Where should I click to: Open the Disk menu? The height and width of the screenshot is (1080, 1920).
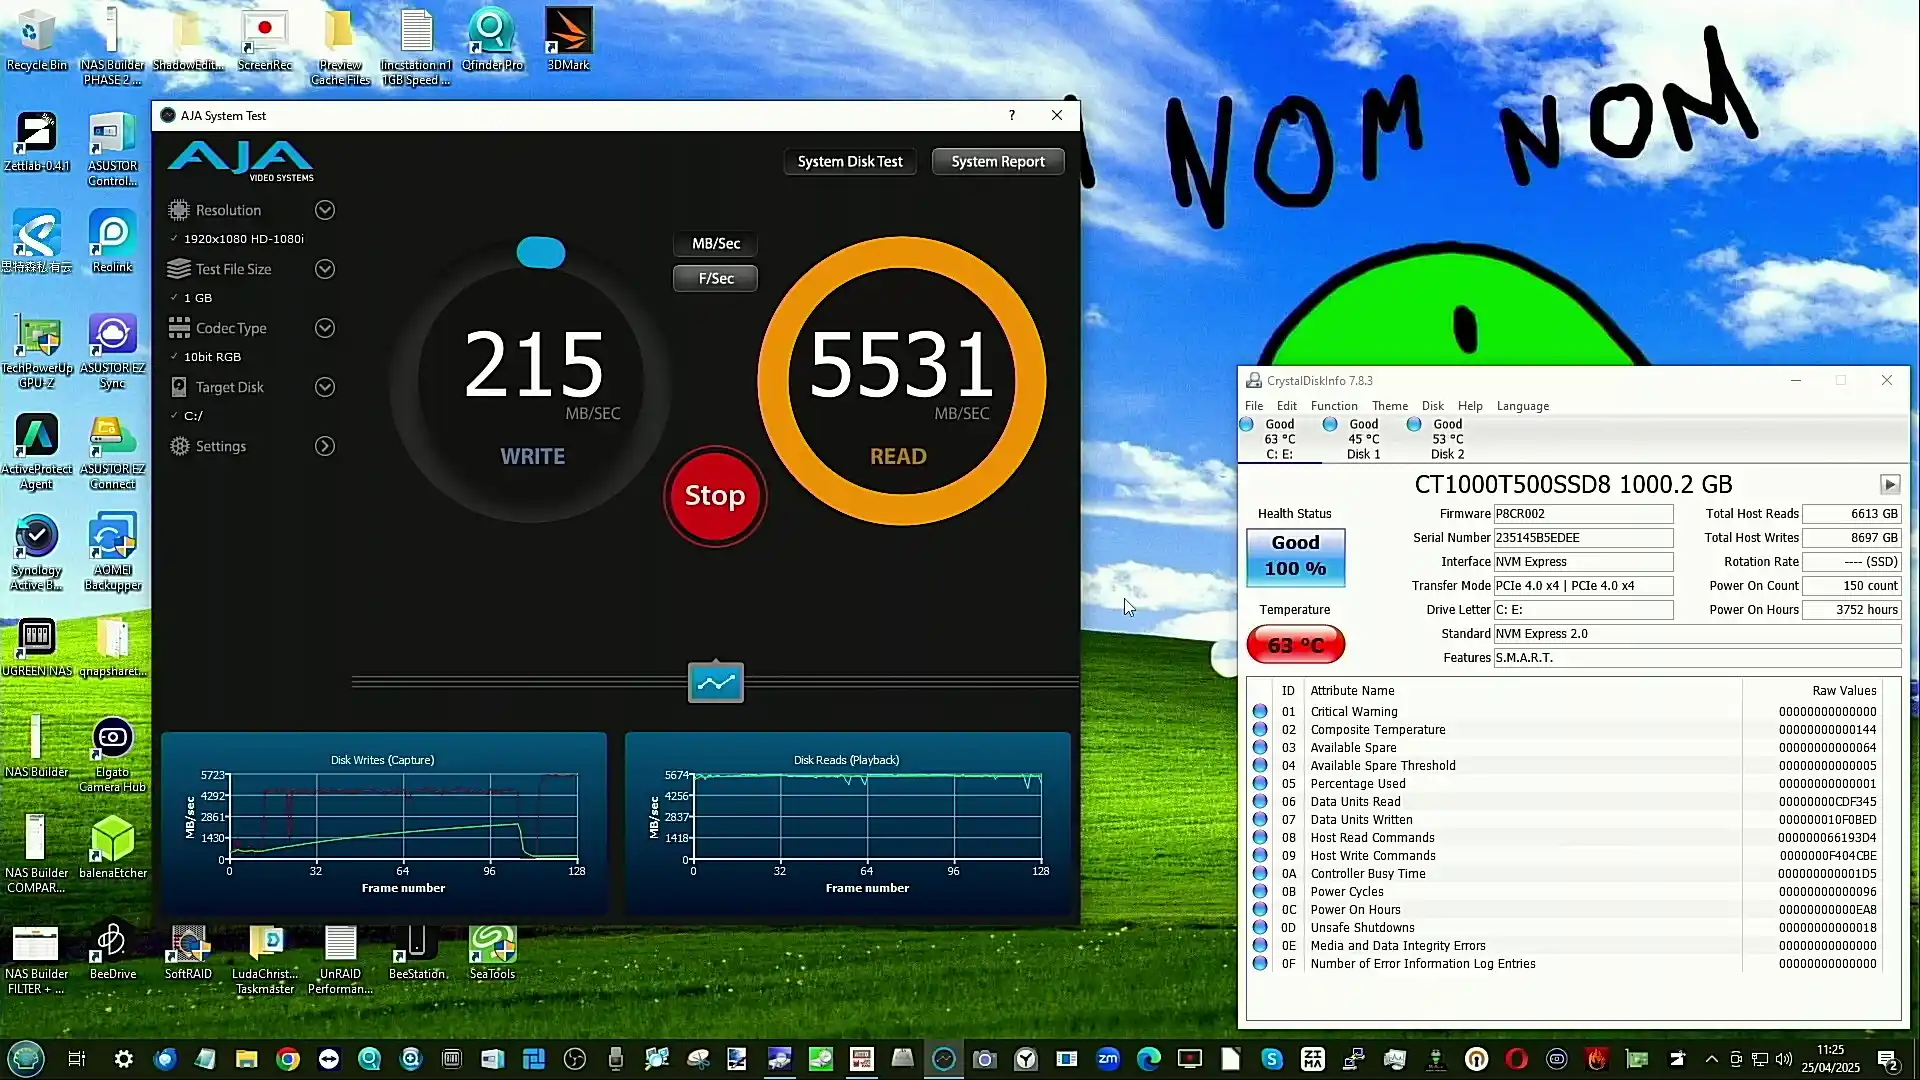pos(1433,406)
